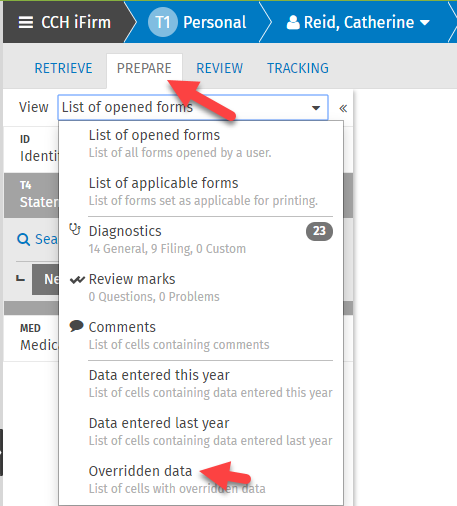Open the CCH iFirm hamburger menu icon
Screen dimensions: 457x506
click(x=26, y=23)
